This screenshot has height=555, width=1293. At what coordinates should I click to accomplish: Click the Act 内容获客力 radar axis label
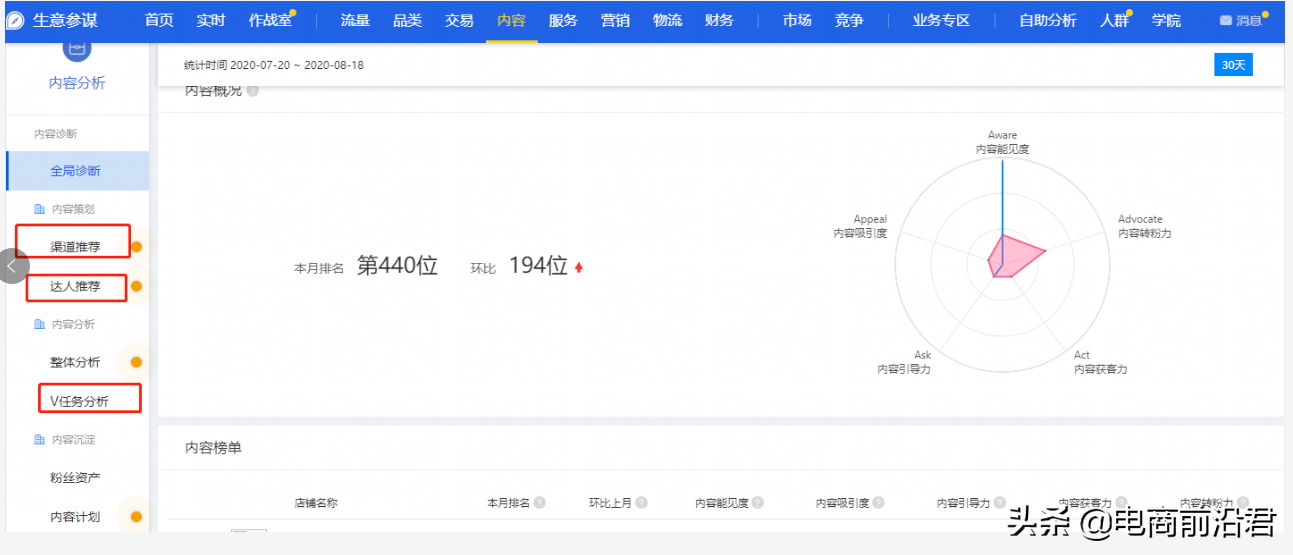(1100, 362)
